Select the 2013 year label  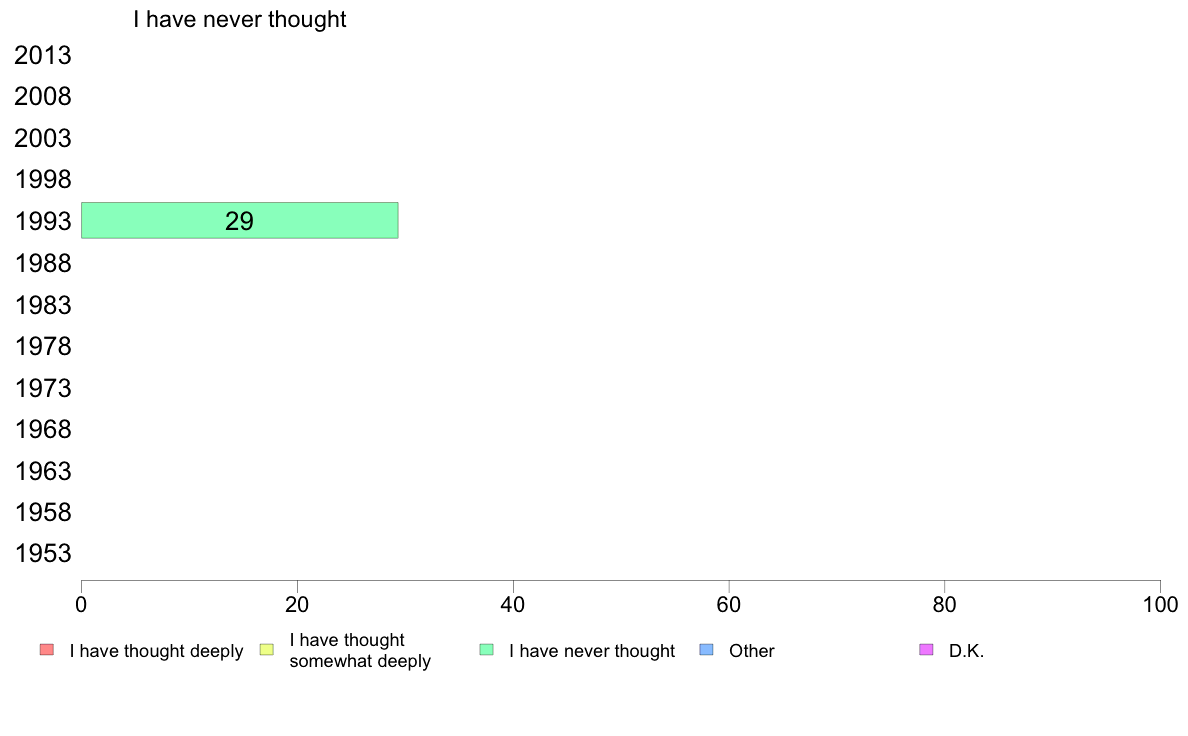[x=43, y=55]
